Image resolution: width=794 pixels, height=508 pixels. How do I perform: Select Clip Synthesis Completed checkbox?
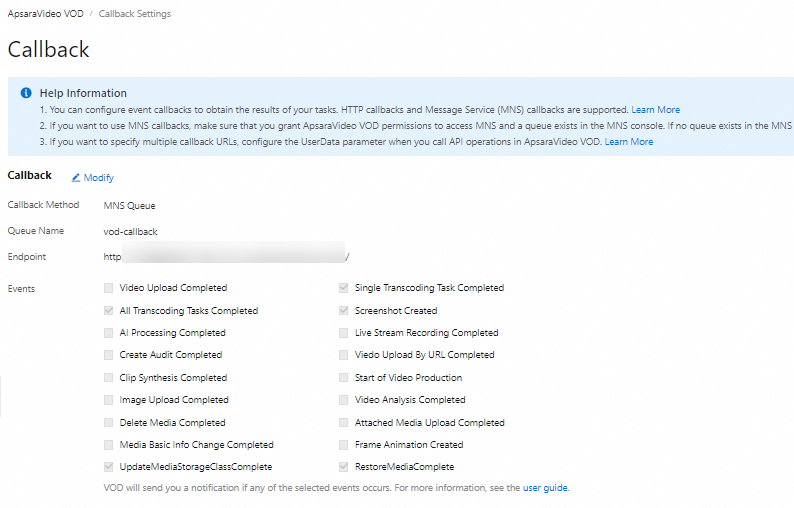(108, 378)
